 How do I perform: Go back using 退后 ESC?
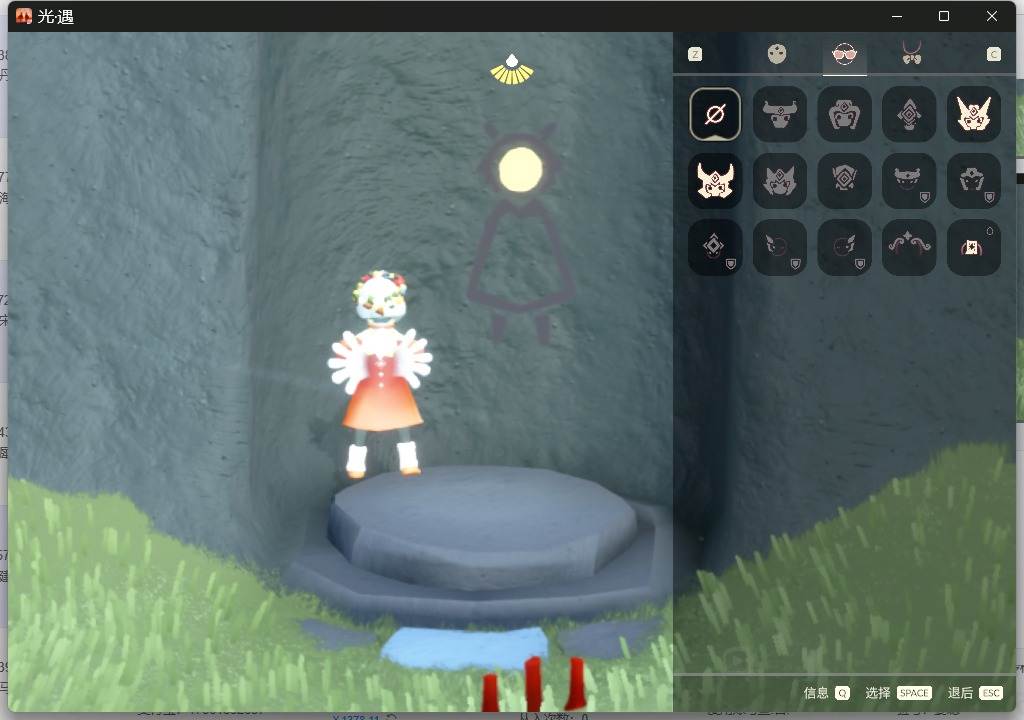(x=975, y=693)
